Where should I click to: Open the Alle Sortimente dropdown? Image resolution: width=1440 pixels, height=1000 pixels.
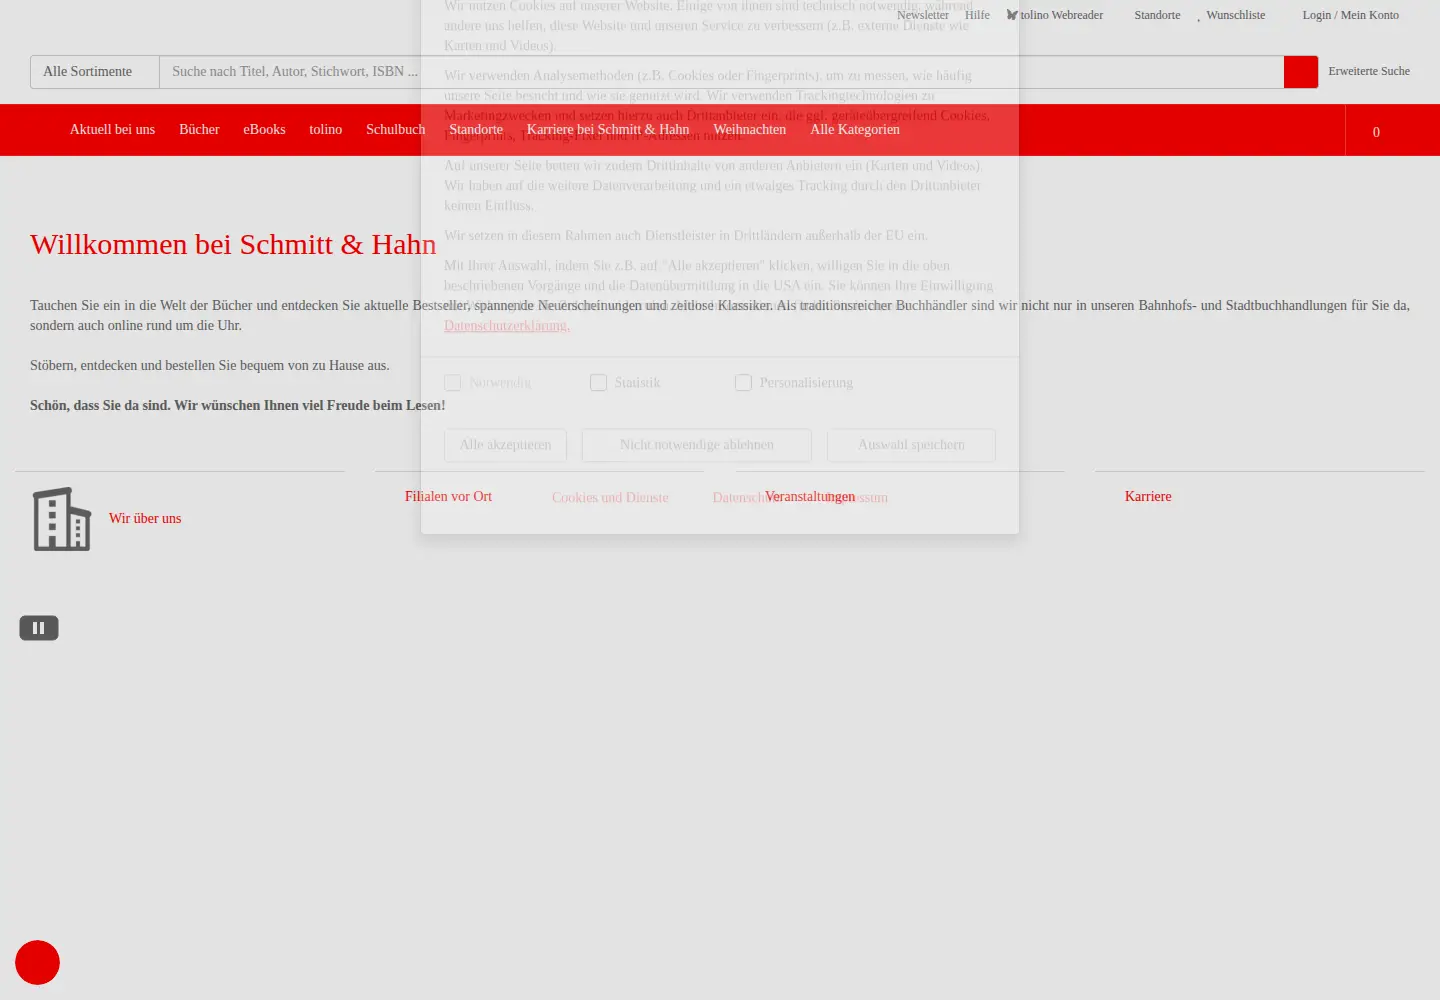(95, 72)
